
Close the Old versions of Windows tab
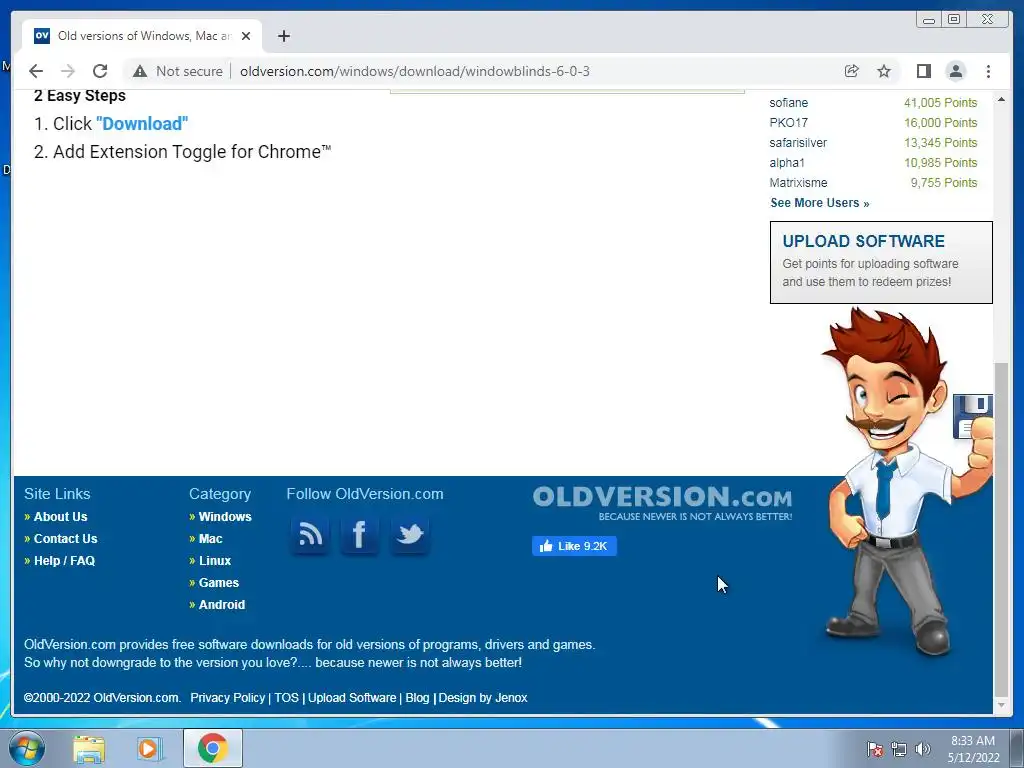coord(246,36)
